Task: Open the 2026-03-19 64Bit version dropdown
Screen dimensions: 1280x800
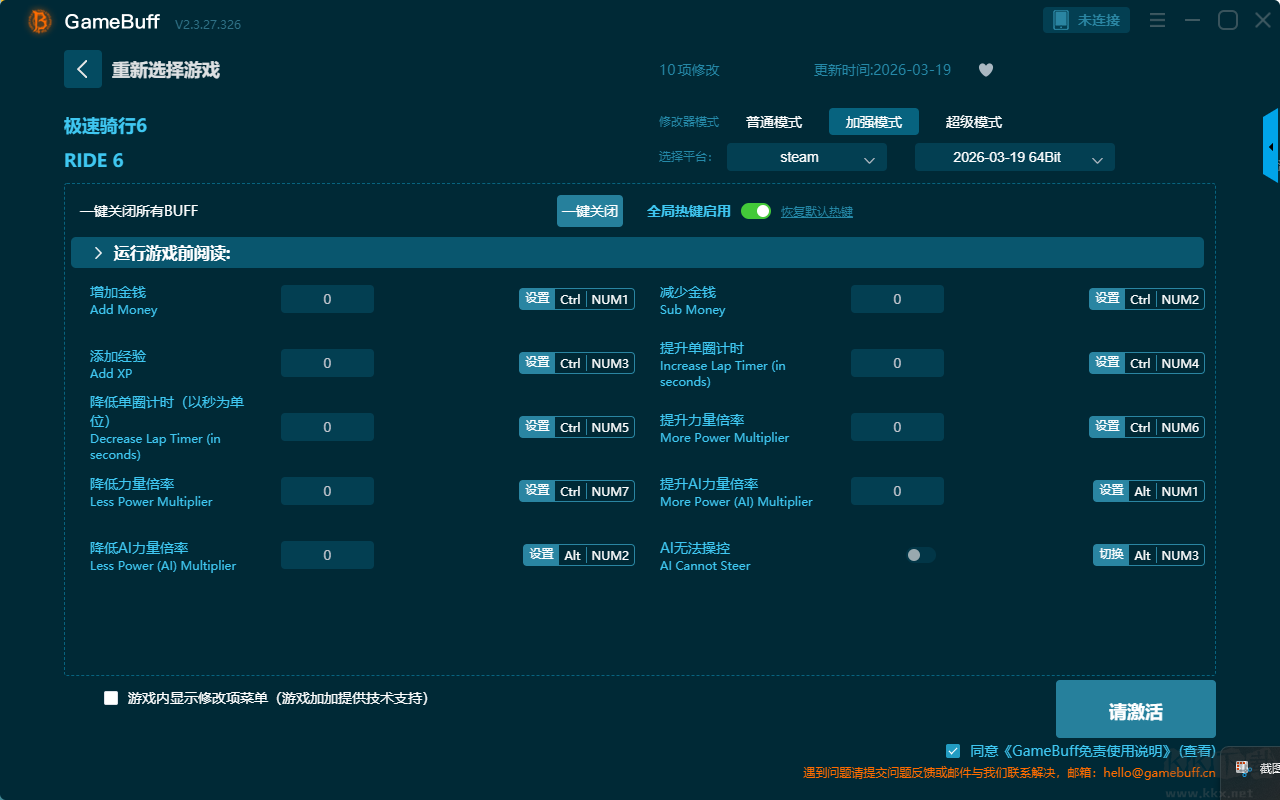Action: (x=1015, y=157)
